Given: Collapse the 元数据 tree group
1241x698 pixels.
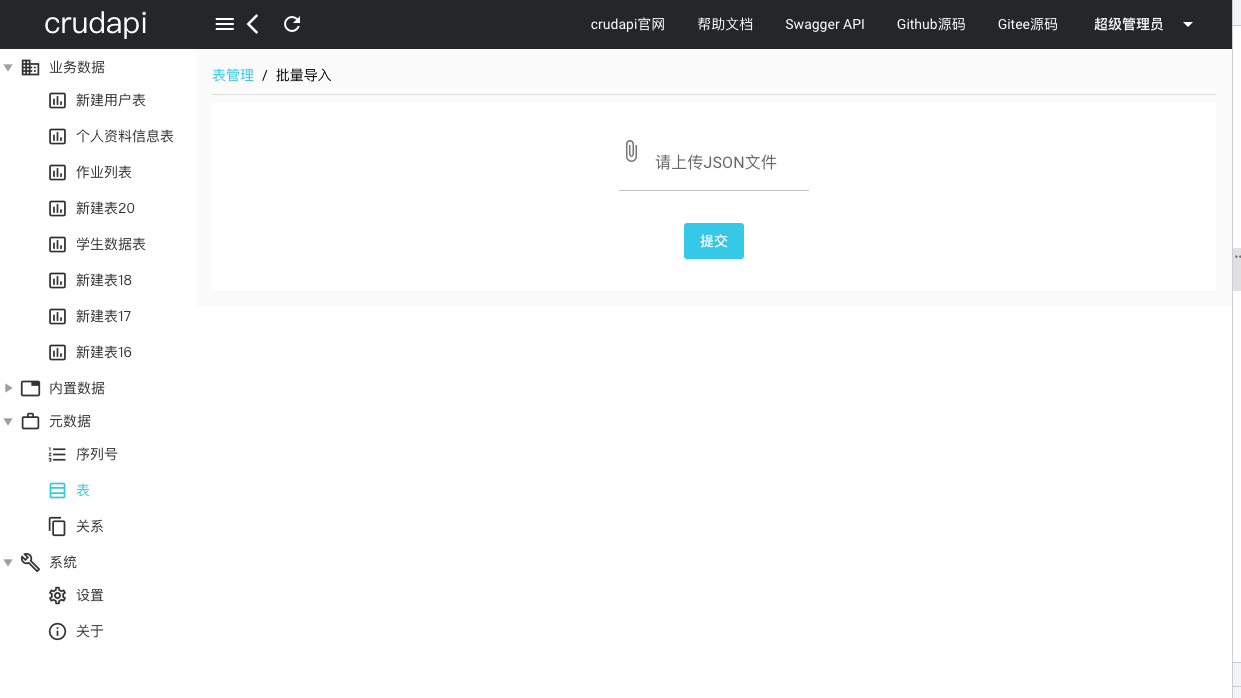Looking at the screenshot, I should [x=8, y=421].
